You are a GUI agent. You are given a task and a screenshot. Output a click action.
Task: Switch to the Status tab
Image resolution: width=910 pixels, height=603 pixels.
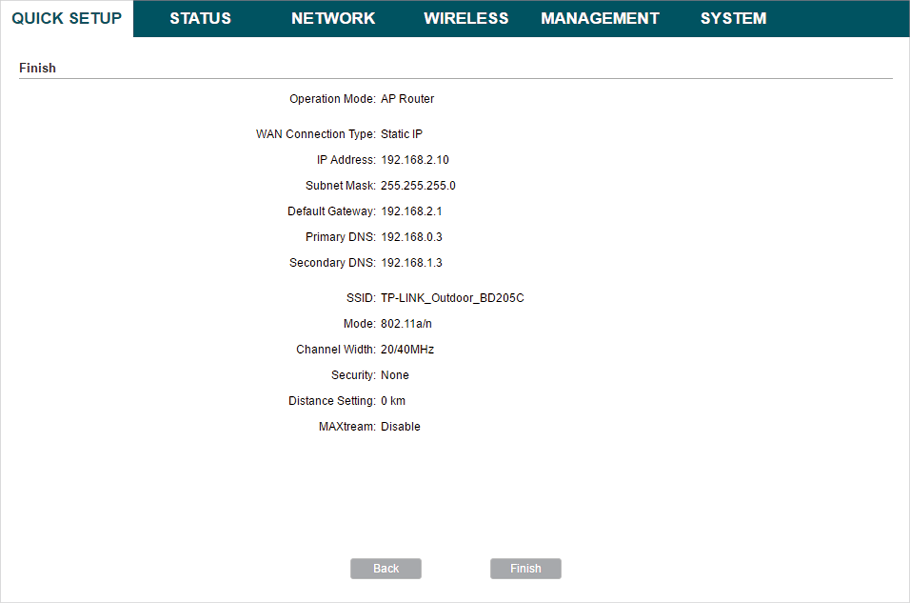tap(200, 18)
